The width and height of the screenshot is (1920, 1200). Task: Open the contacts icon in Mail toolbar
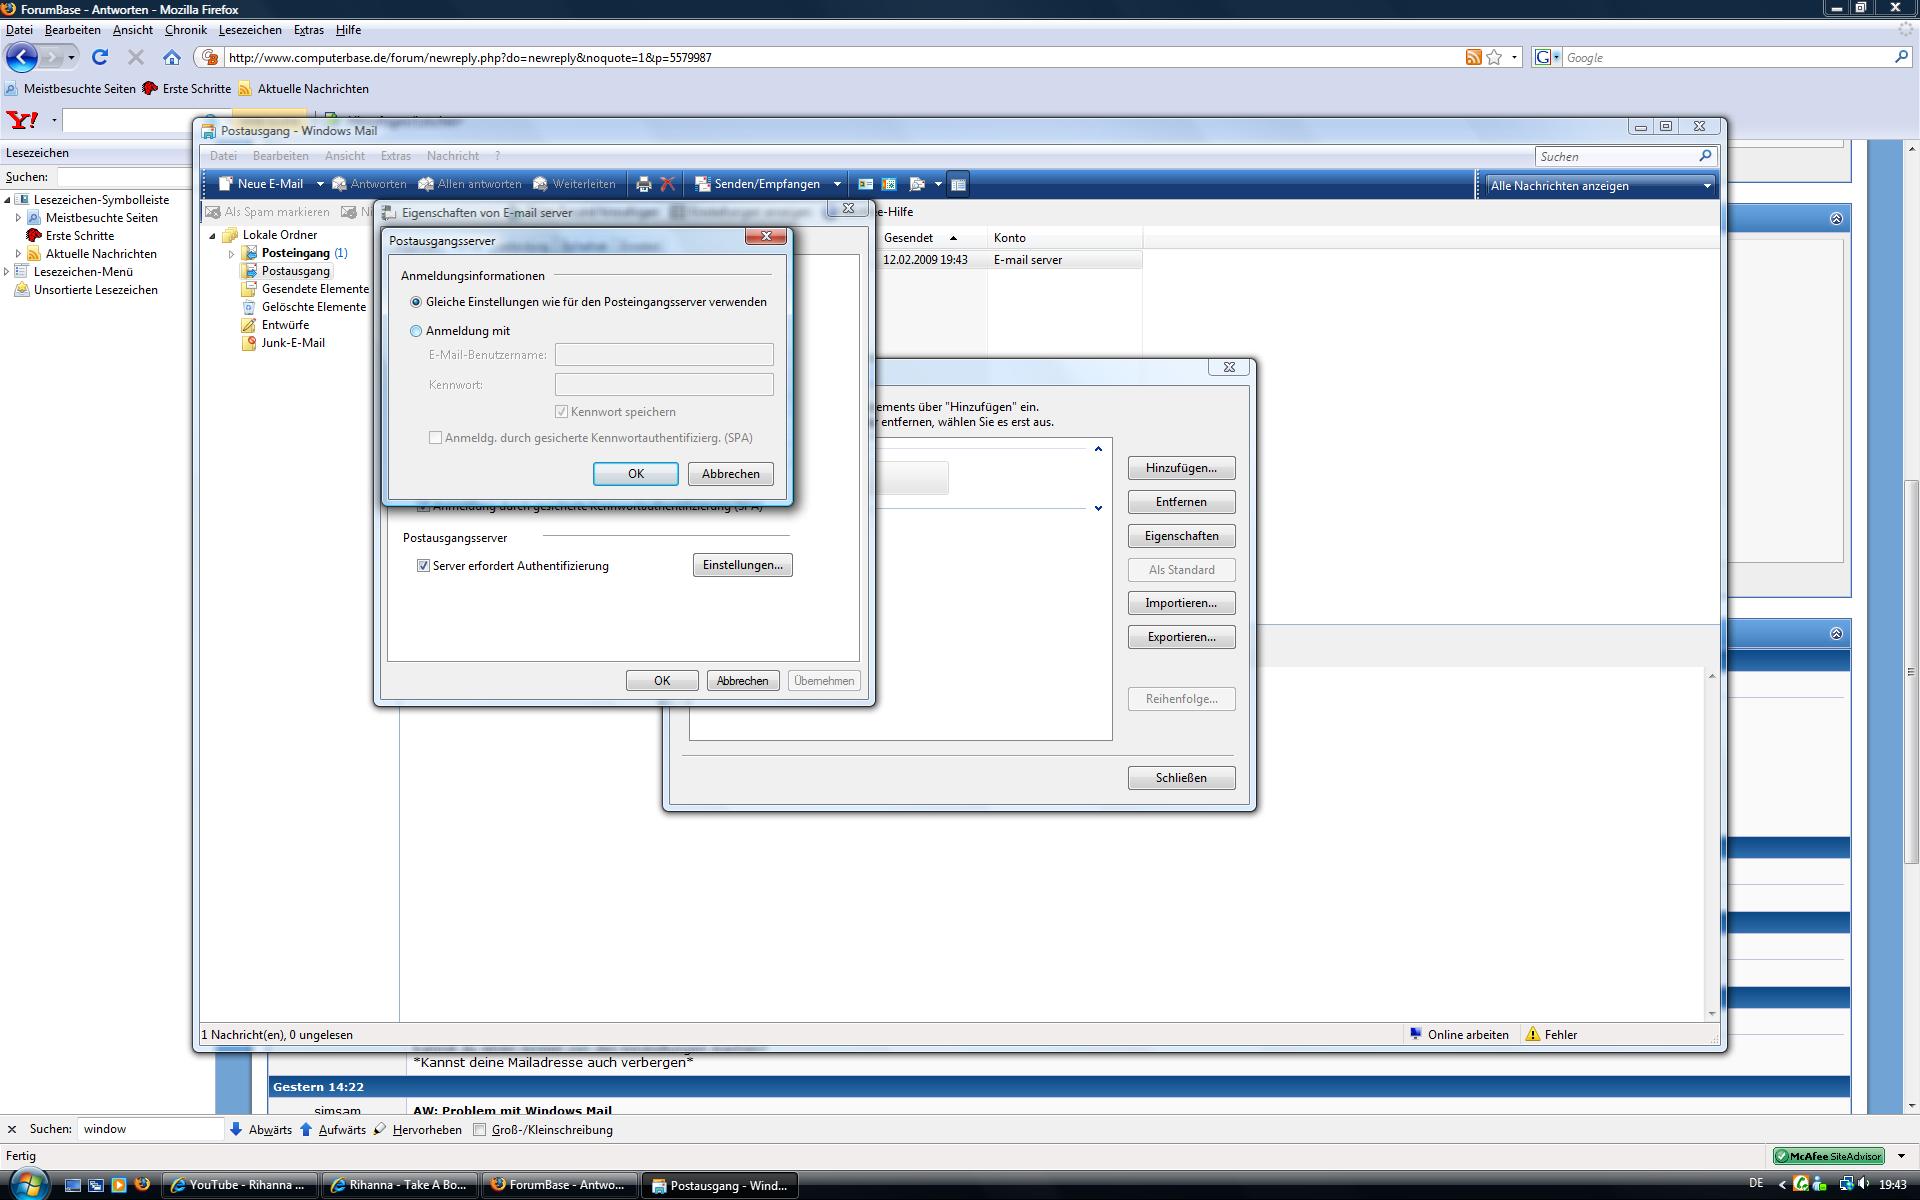[866, 184]
